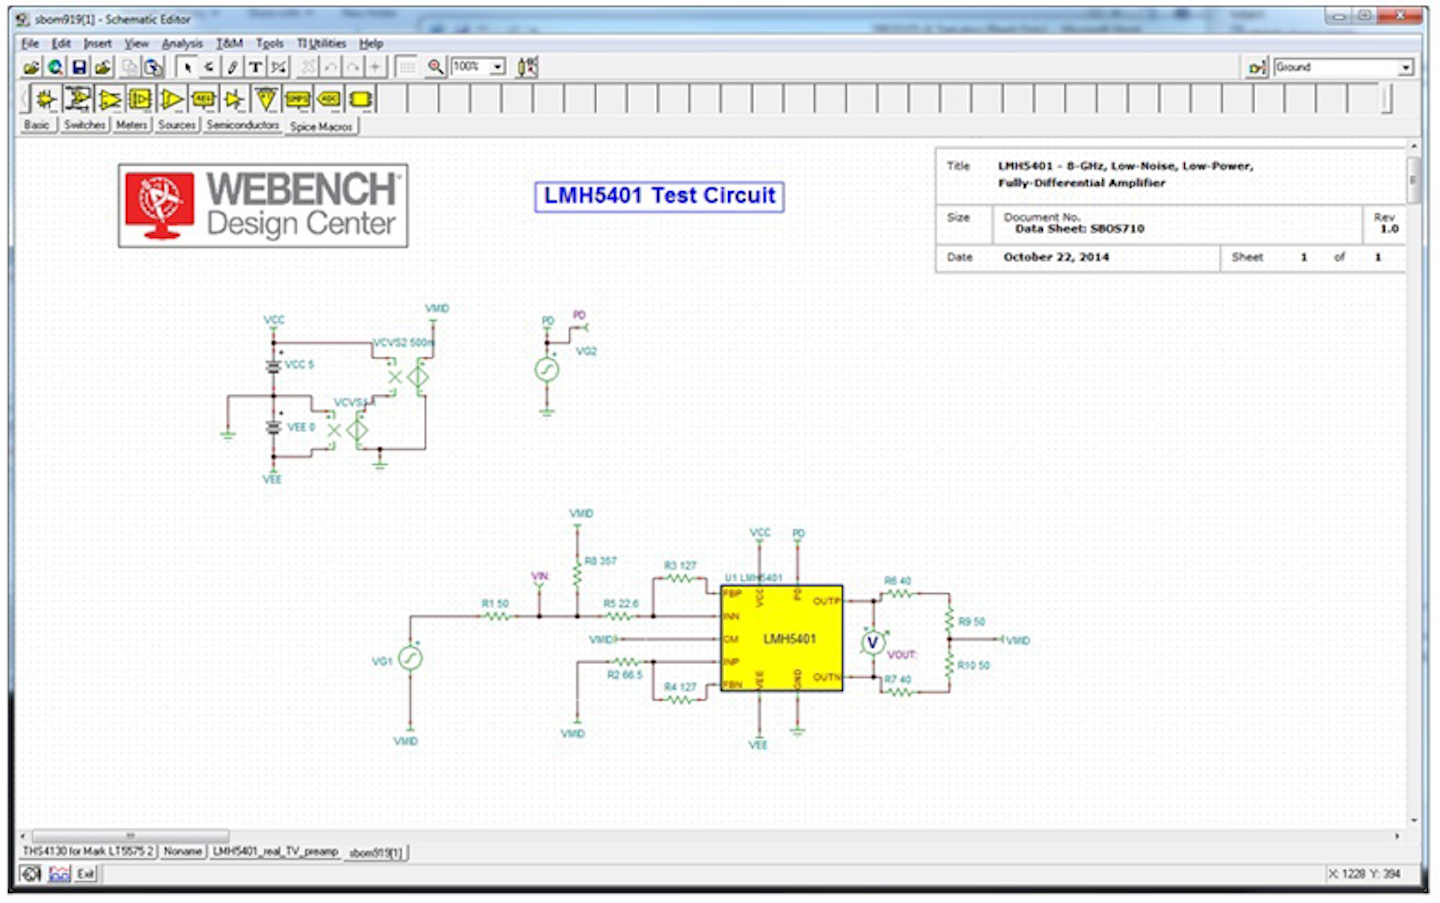
Task: Open the TI Utilities menu
Action: pyautogui.click(x=321, y=44)
